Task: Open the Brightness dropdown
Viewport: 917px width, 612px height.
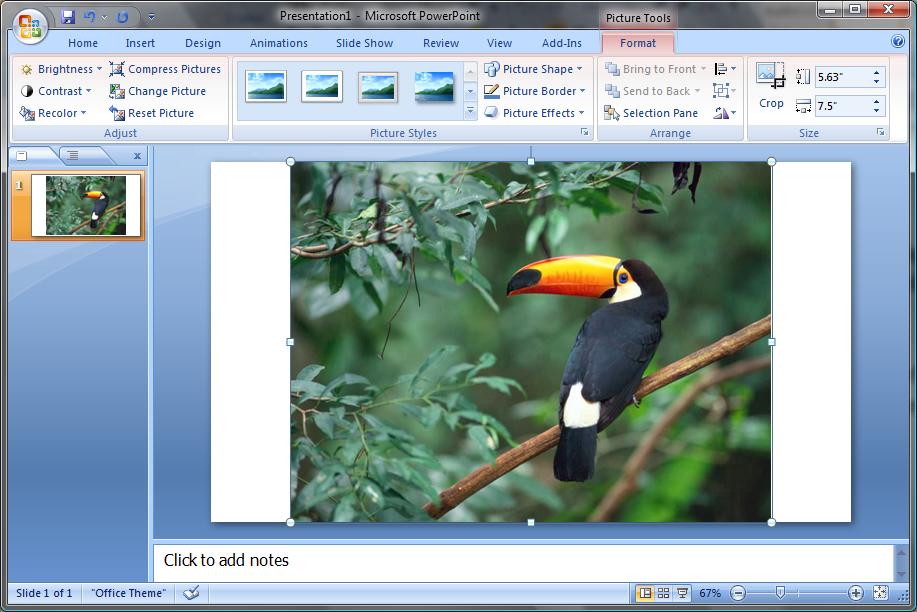Action: coord(61,69)
